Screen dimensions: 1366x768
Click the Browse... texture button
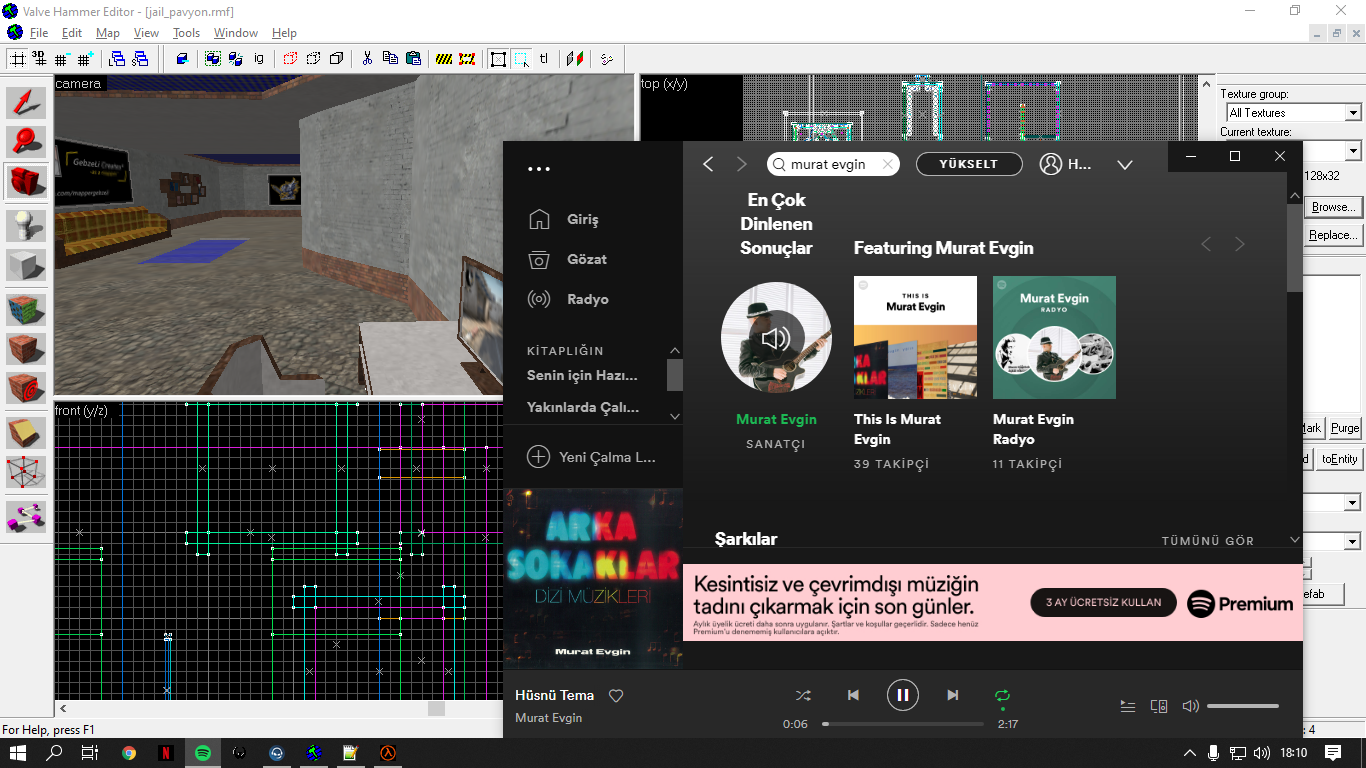point(1335,207)
